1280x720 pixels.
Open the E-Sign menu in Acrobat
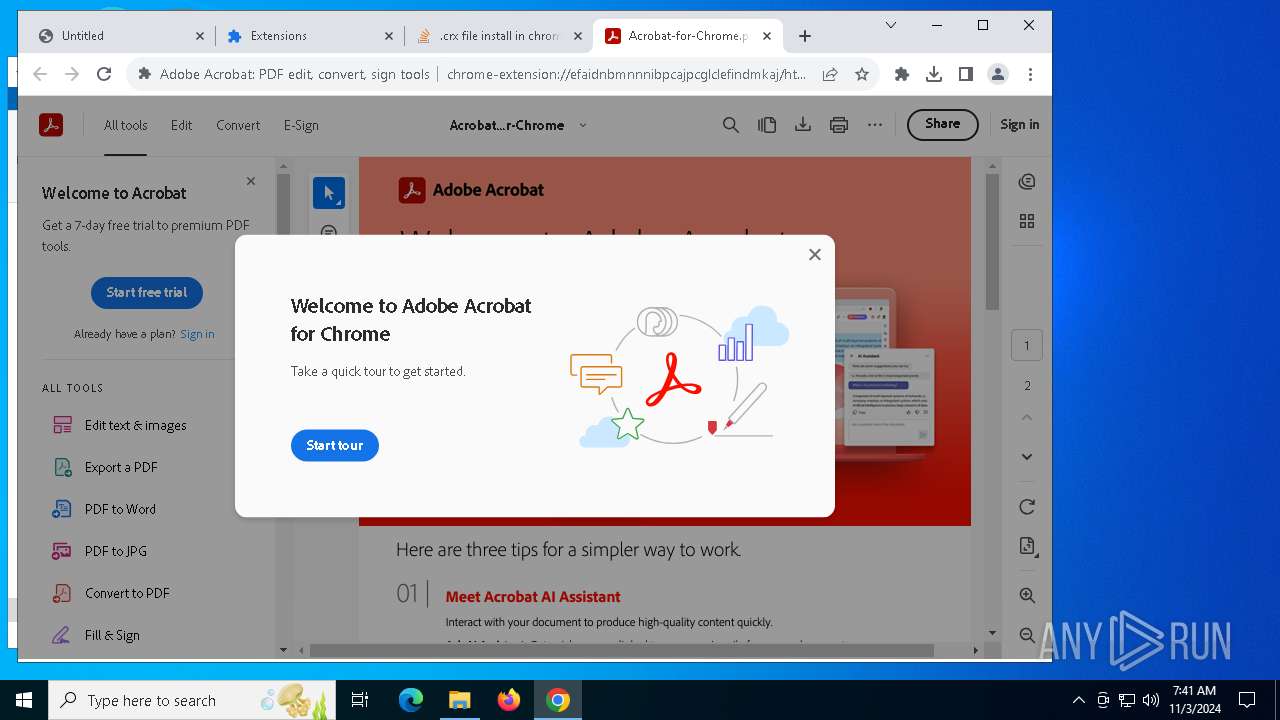(301, 125)
